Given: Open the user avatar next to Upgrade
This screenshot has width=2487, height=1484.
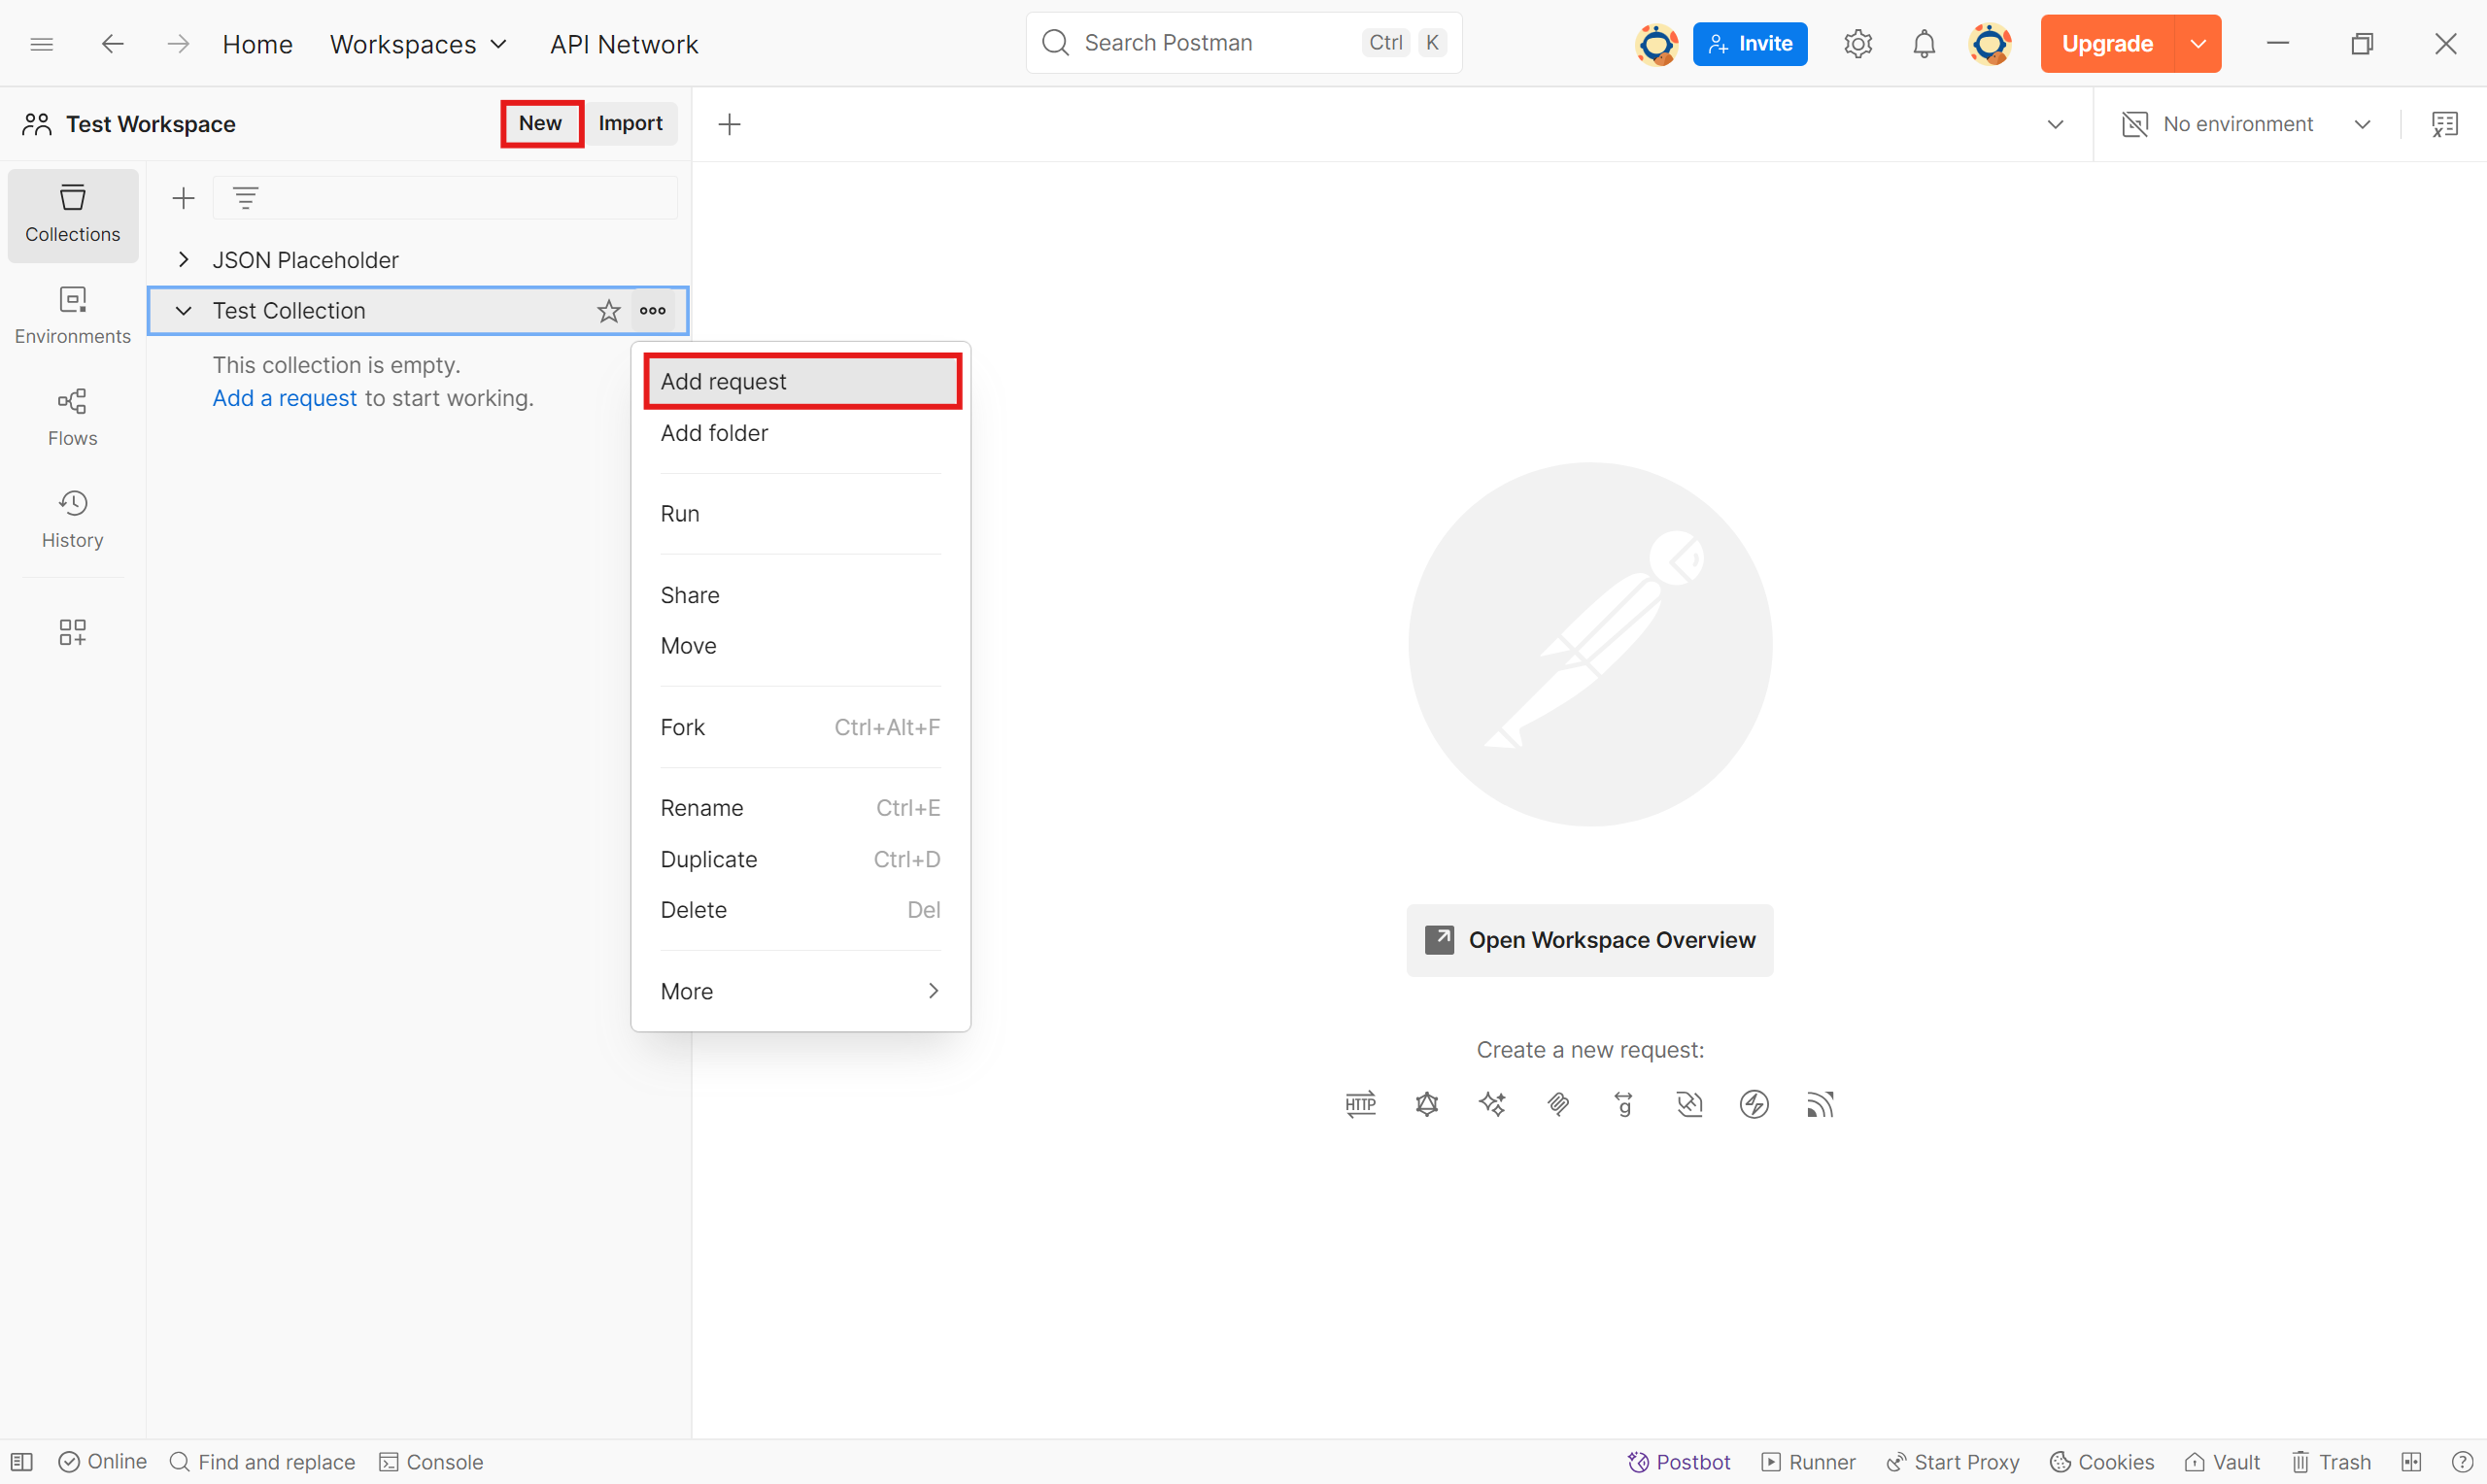Looking at the screenshot, I should pos(1989,44).
